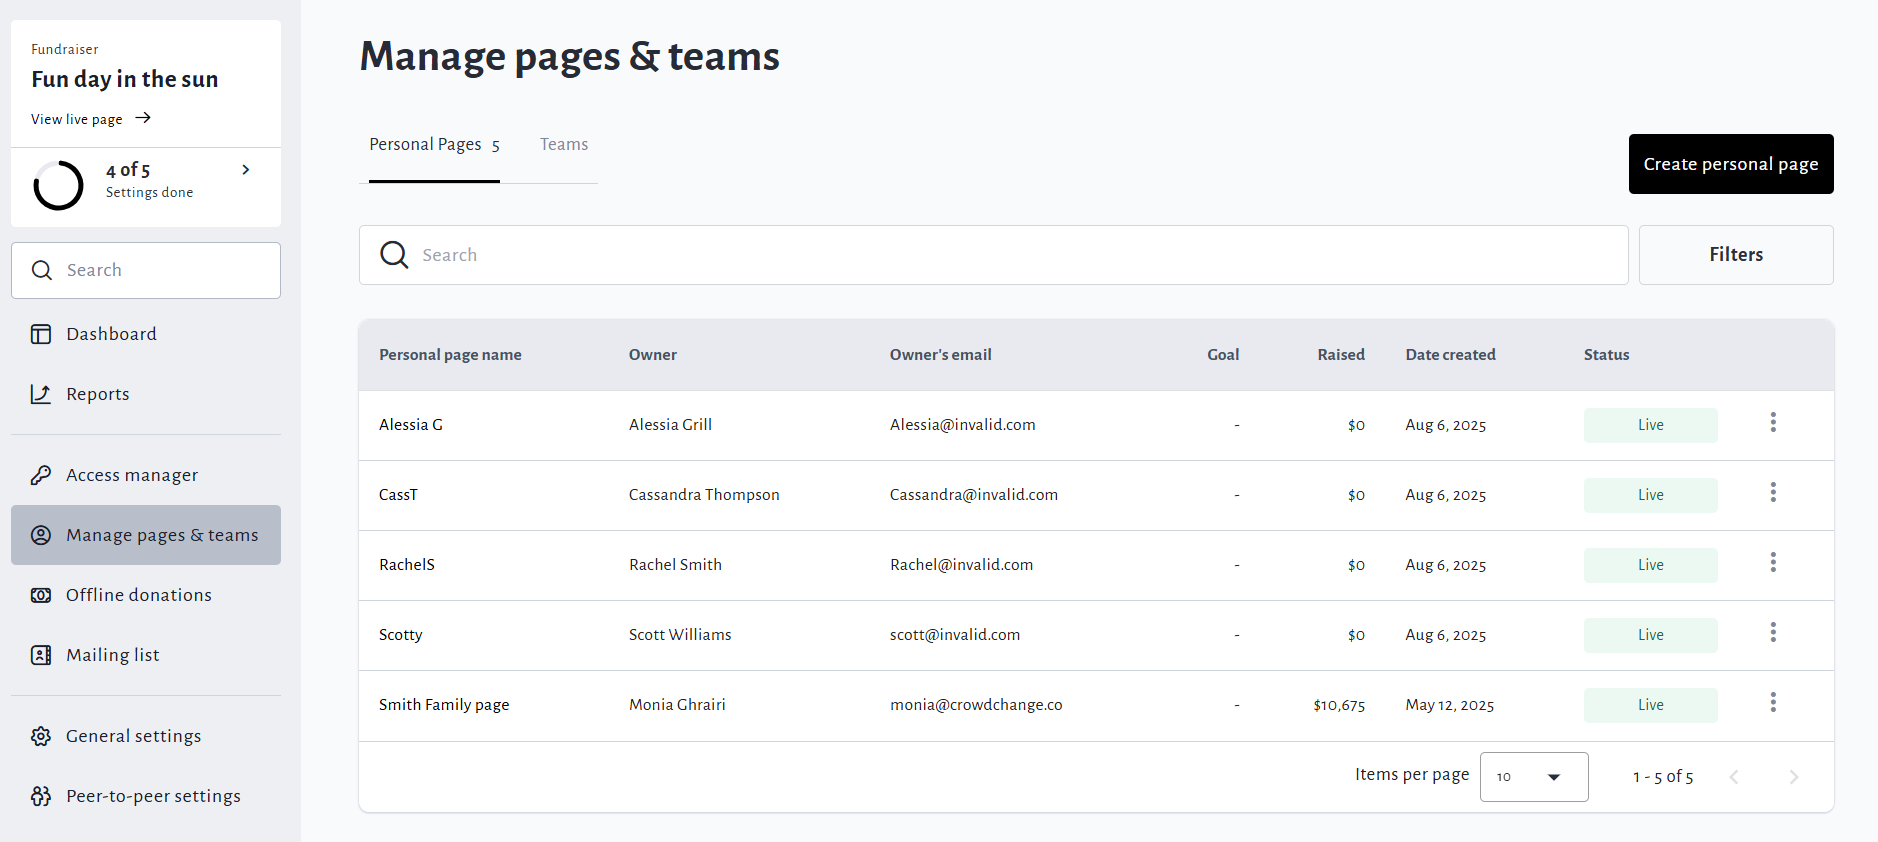Select the Personal Pages tab
This screenshot has width=1878, height=842.
pyautogui.click(x=434, y=145)
